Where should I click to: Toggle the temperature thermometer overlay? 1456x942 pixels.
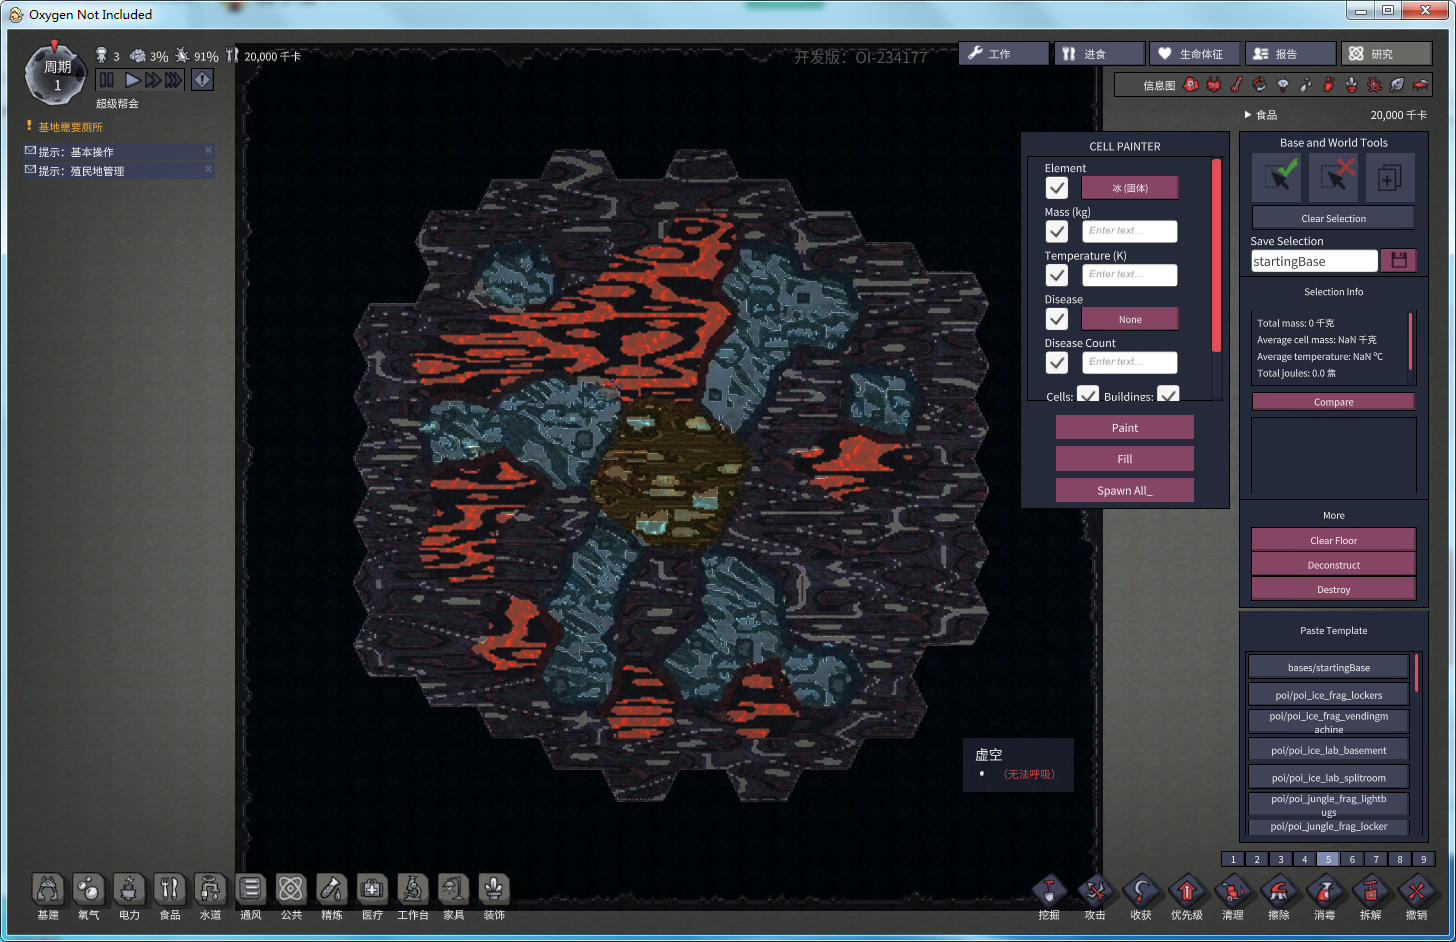[x=1236, y=85]
